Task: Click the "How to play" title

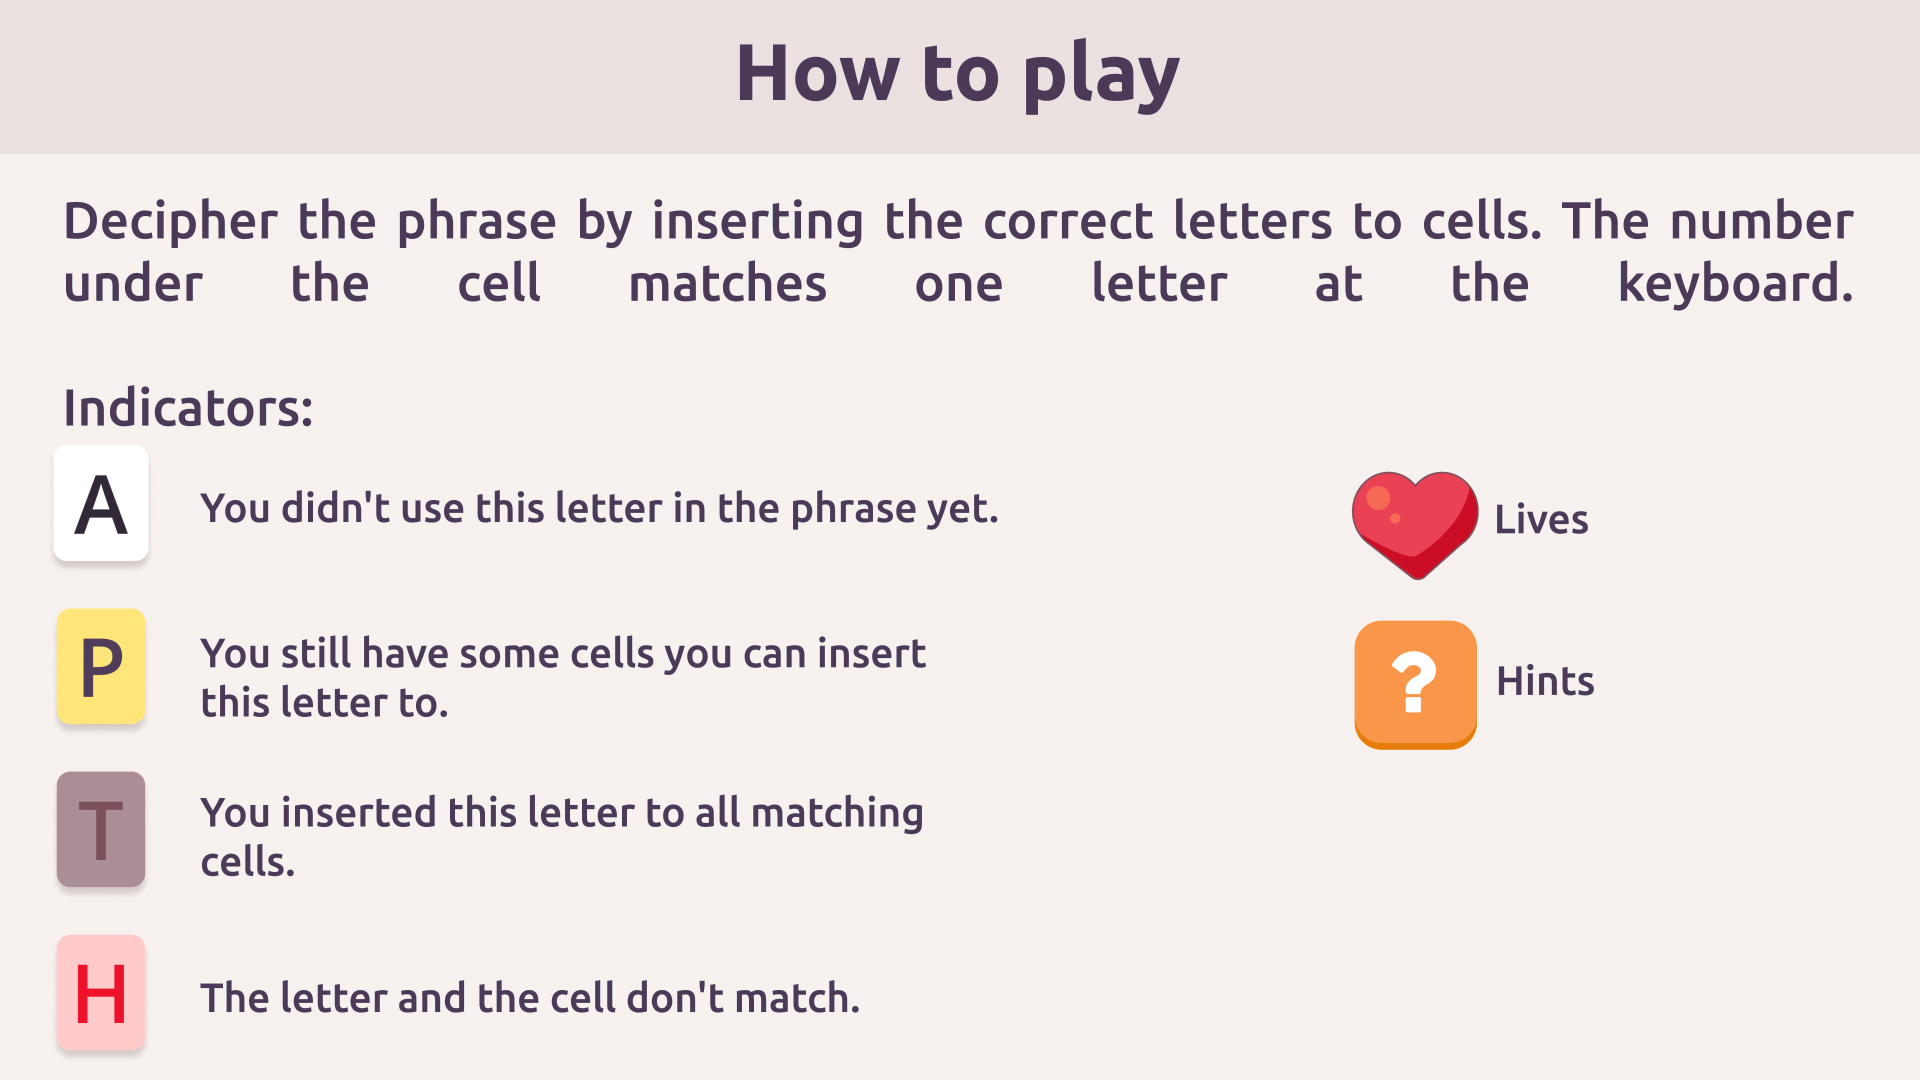Action: 958,74
